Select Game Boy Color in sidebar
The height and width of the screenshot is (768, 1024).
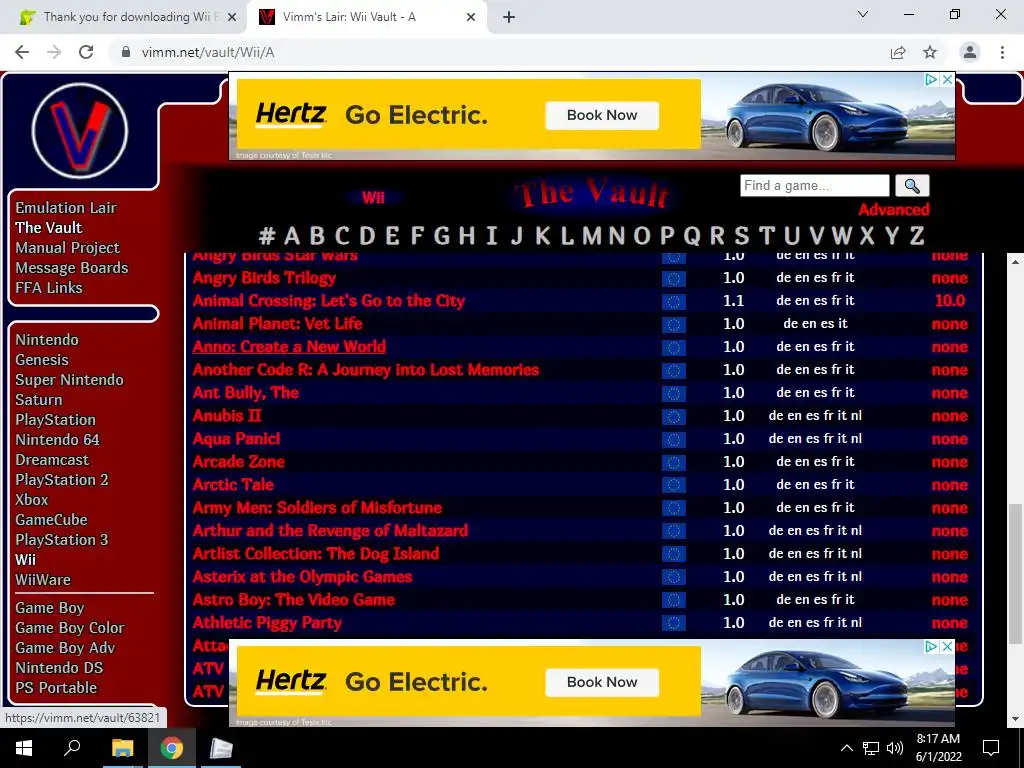tap(70, 628)
